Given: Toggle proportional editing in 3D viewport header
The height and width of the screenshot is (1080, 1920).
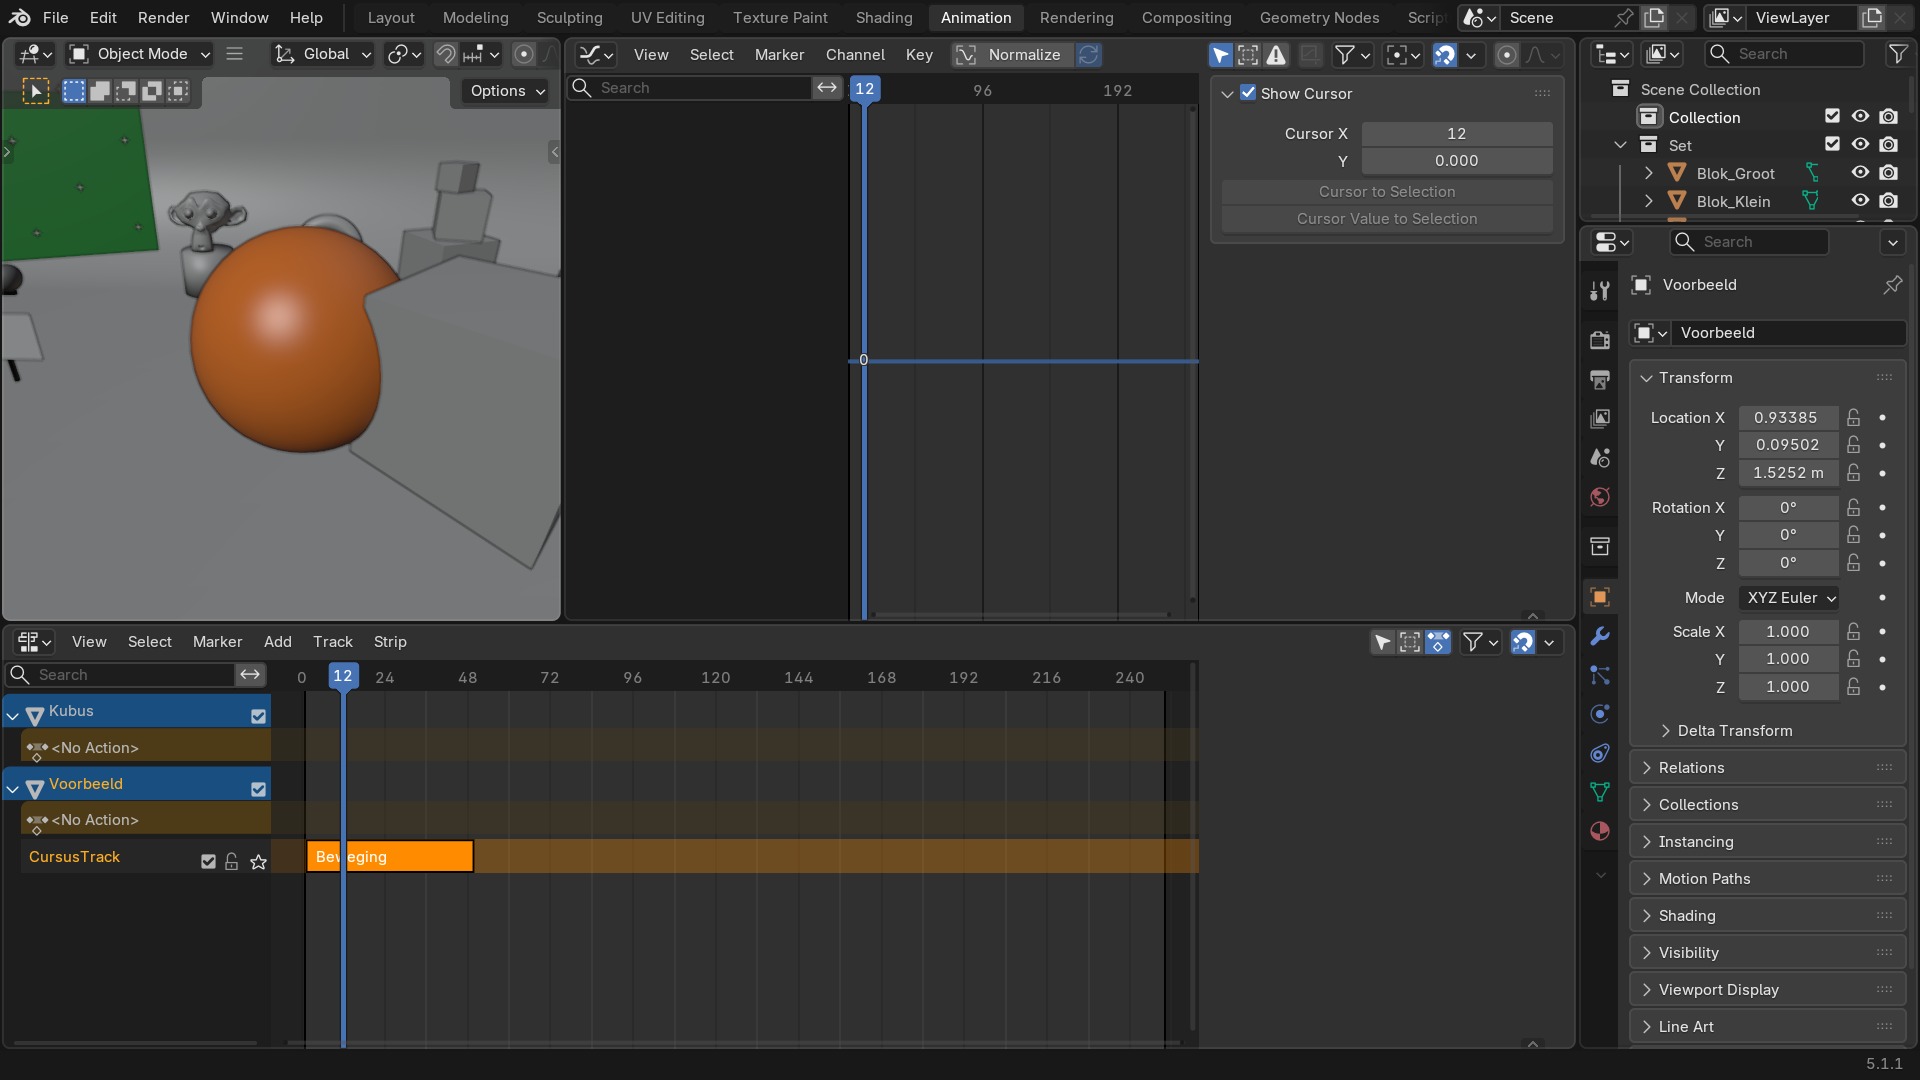Looking at the screenshot, I should pos(523,54).
